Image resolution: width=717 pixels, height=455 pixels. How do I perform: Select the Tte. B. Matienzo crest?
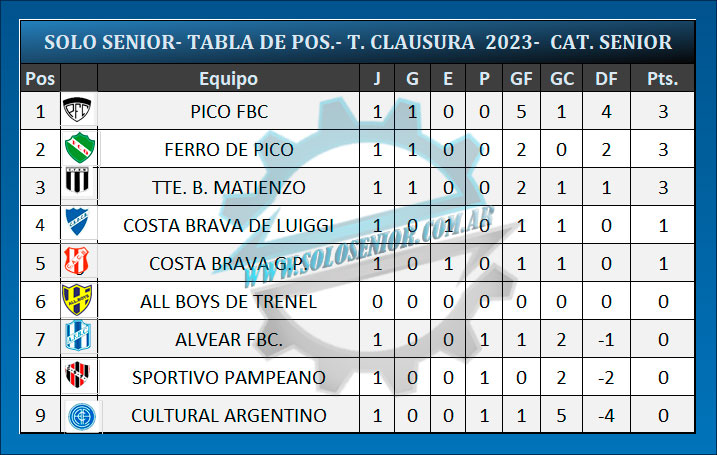pyautogui.click(x=78, y=187)
